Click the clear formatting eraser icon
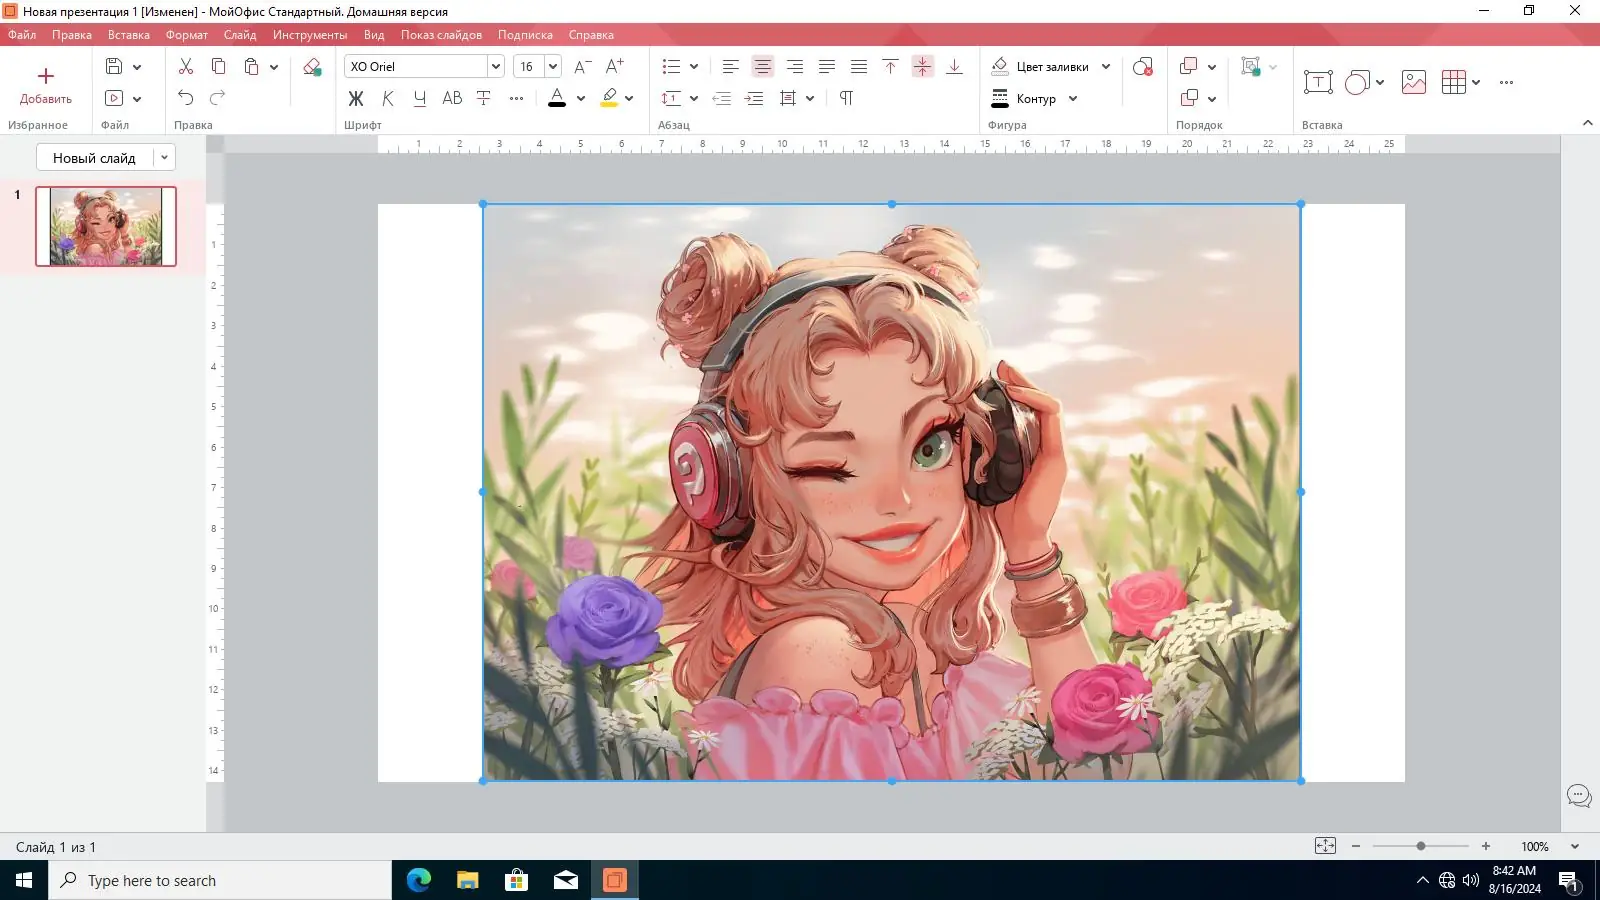 click(312, 67)
